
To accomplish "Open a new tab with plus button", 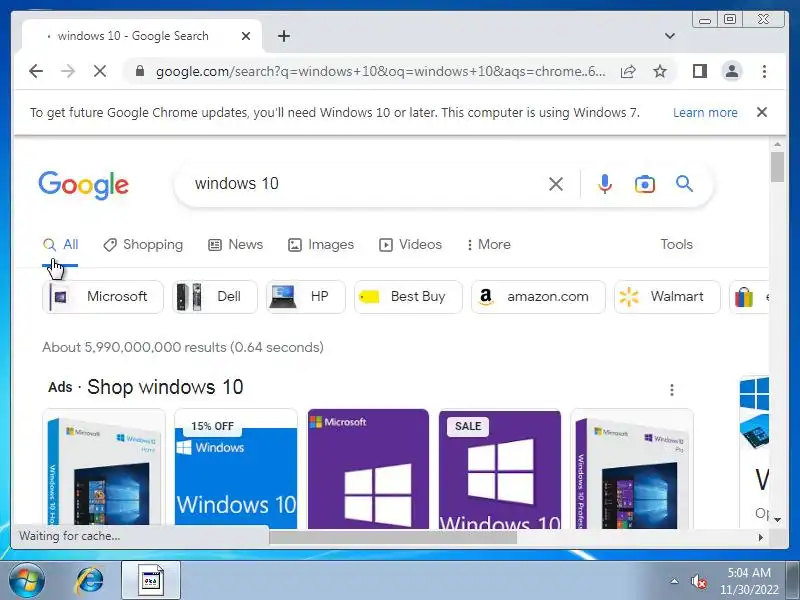I will click(284, 36).
